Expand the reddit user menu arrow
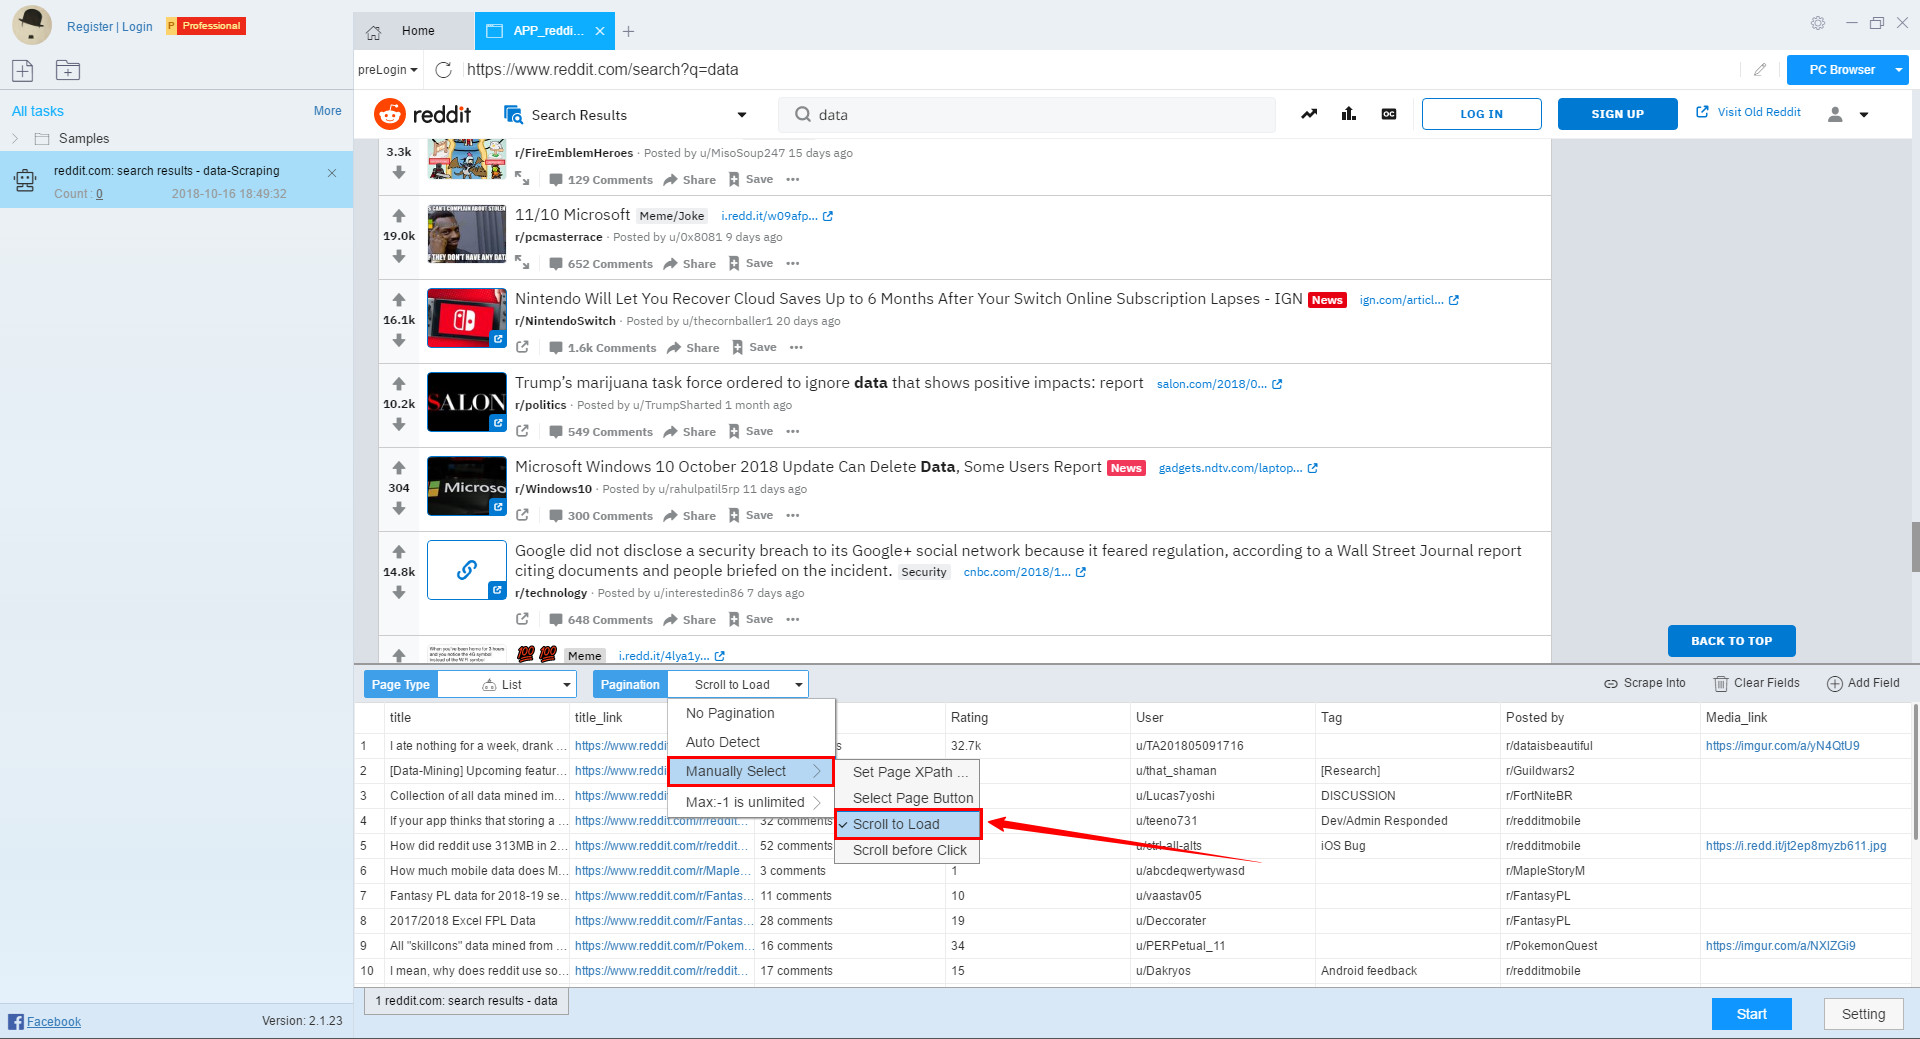 (x=1864, y=115)
